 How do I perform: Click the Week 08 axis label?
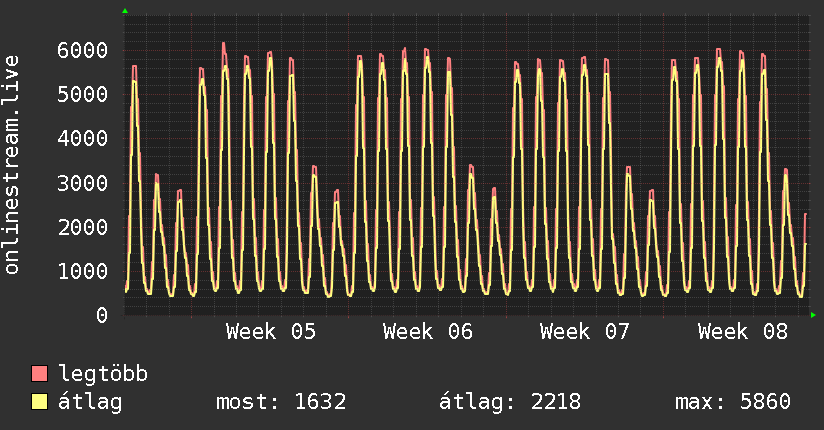coord(742,331)
